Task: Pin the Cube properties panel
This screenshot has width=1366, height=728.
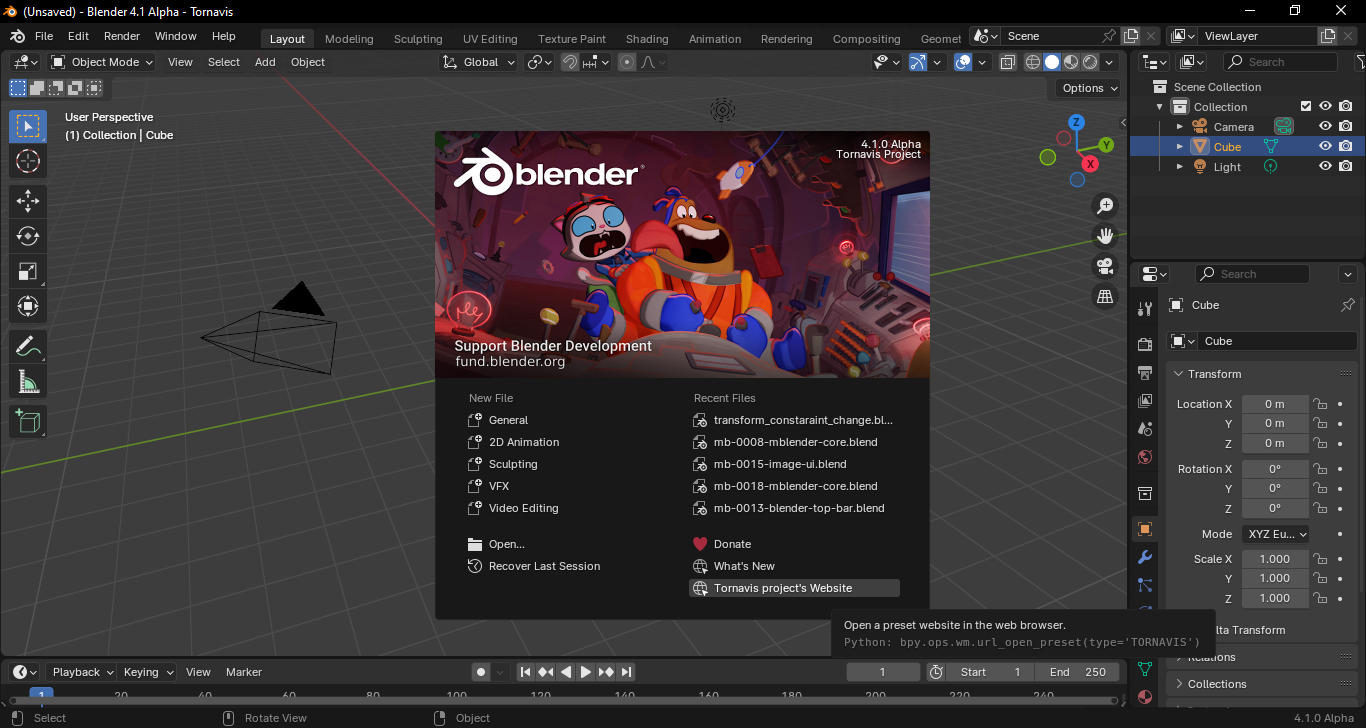Action: click(x=1347, y=305)
